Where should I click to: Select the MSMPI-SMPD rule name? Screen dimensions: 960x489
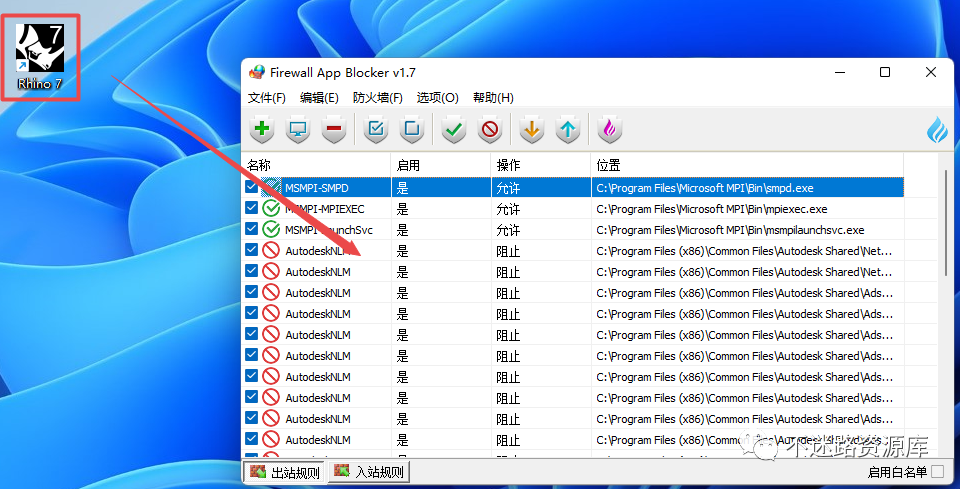[x=317, y=188]
